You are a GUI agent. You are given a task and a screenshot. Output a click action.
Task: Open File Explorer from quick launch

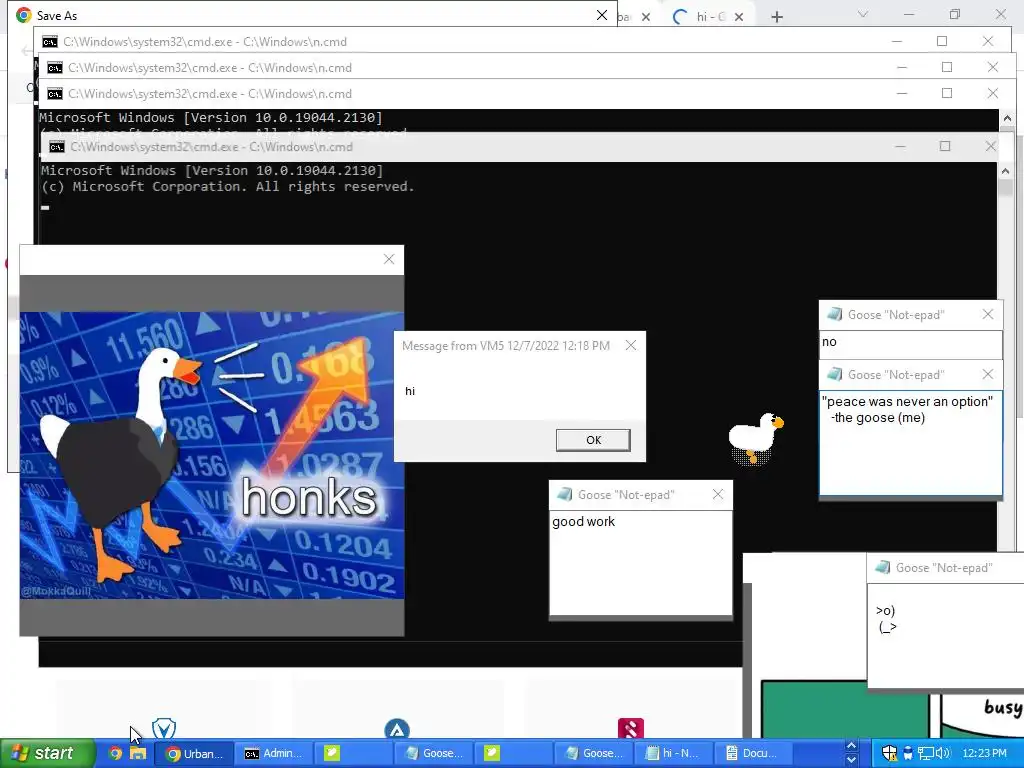coord(138,753)
